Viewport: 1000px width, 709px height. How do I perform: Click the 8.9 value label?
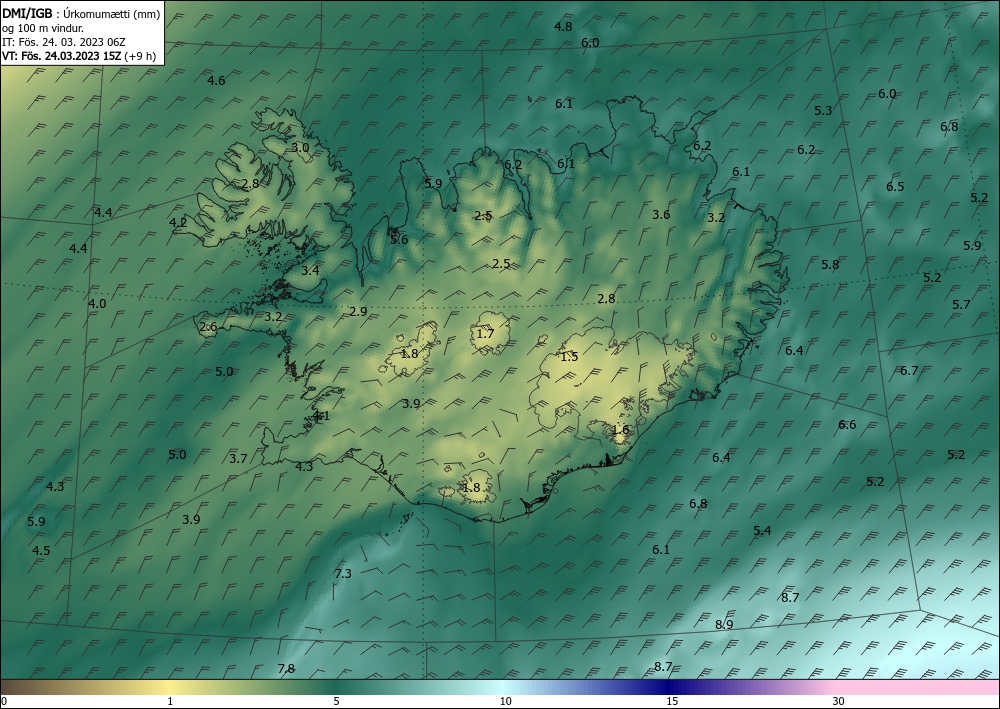point(724,625)
